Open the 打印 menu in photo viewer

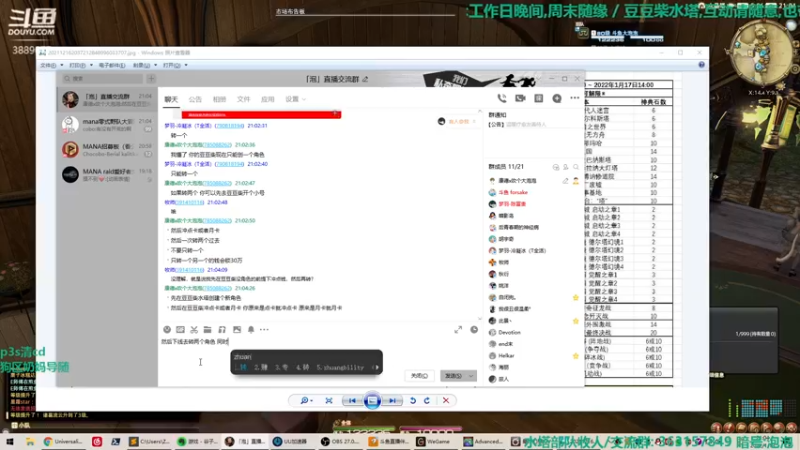coord(81,65)
